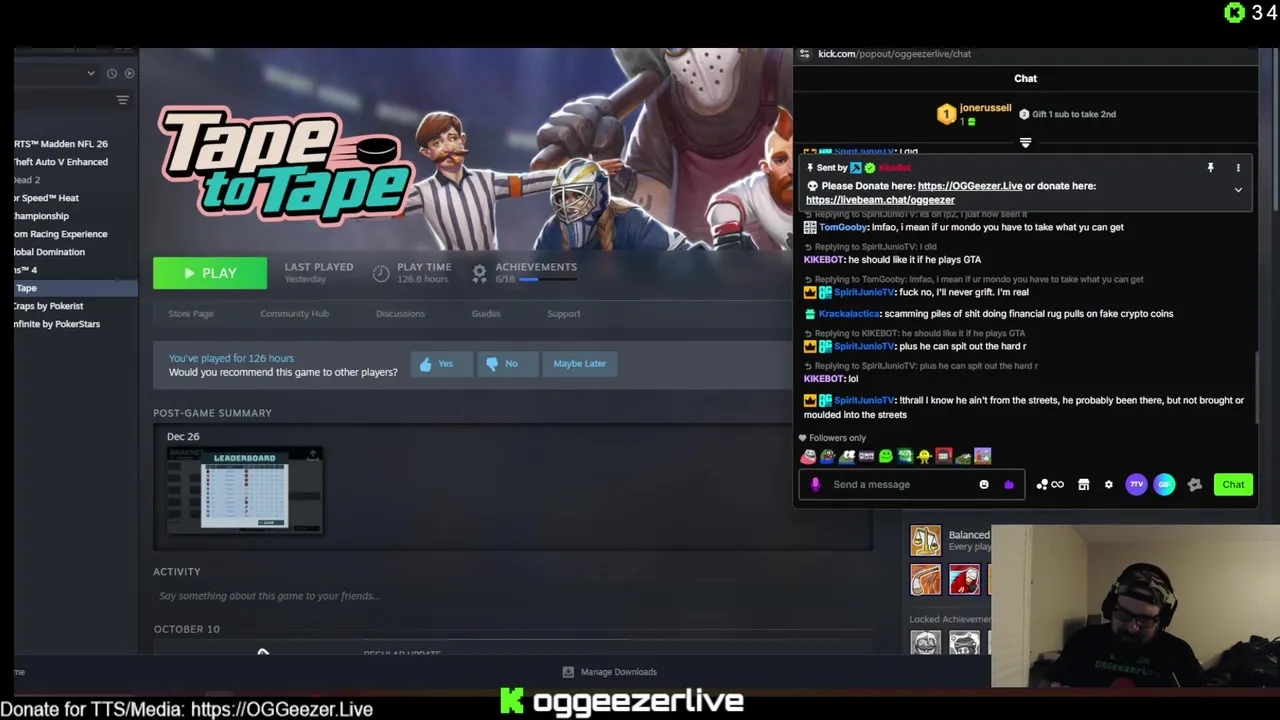Image resolution: width=1280 pixels, height=720 pixels.
Task: Select Speed Heat game in library list
Action: tap(46, 198)
